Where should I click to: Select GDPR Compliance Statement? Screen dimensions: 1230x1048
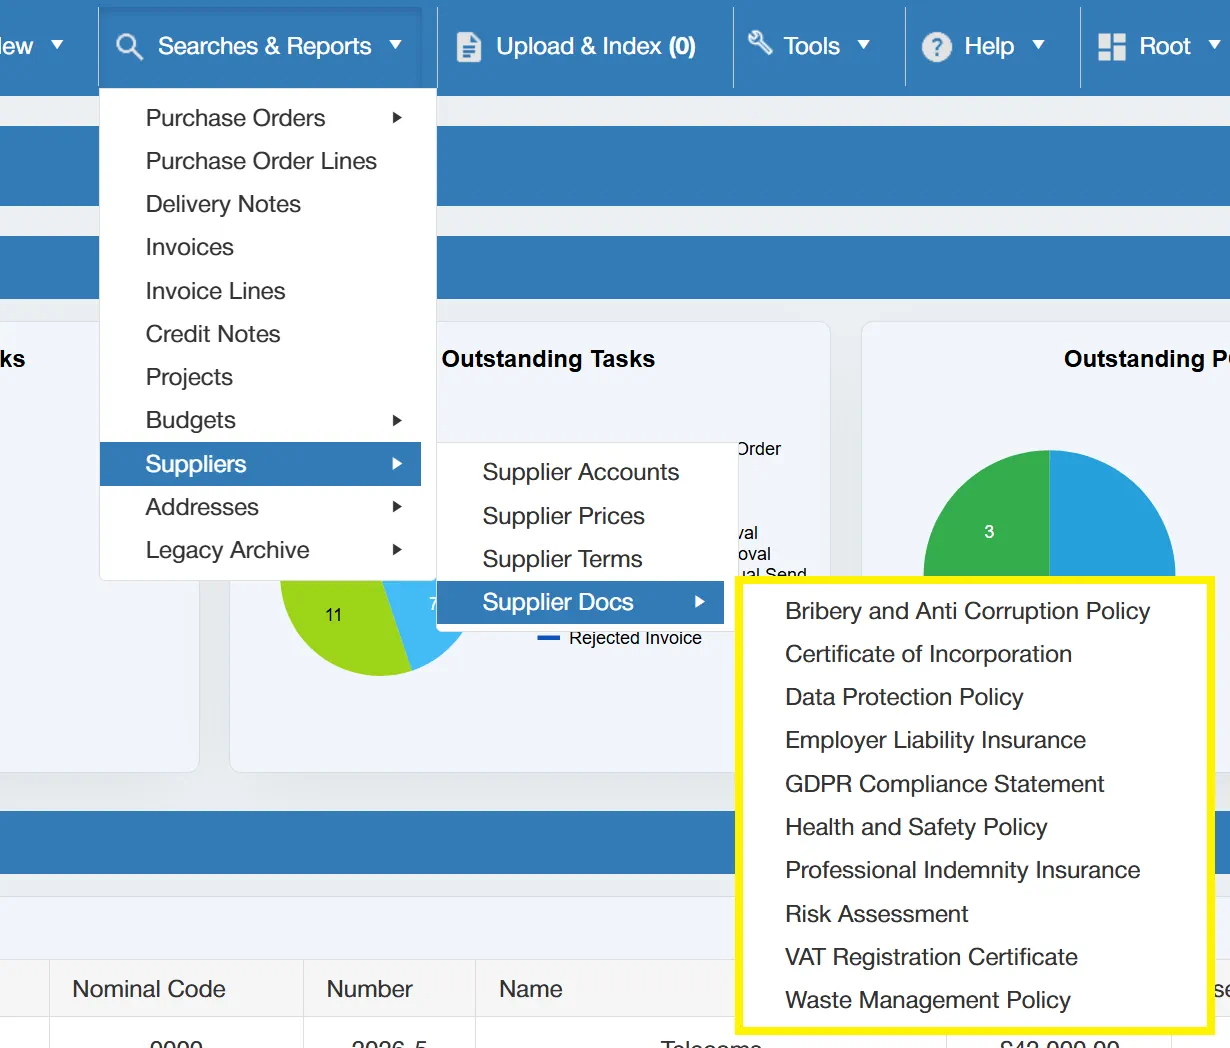tap(944, 784)
